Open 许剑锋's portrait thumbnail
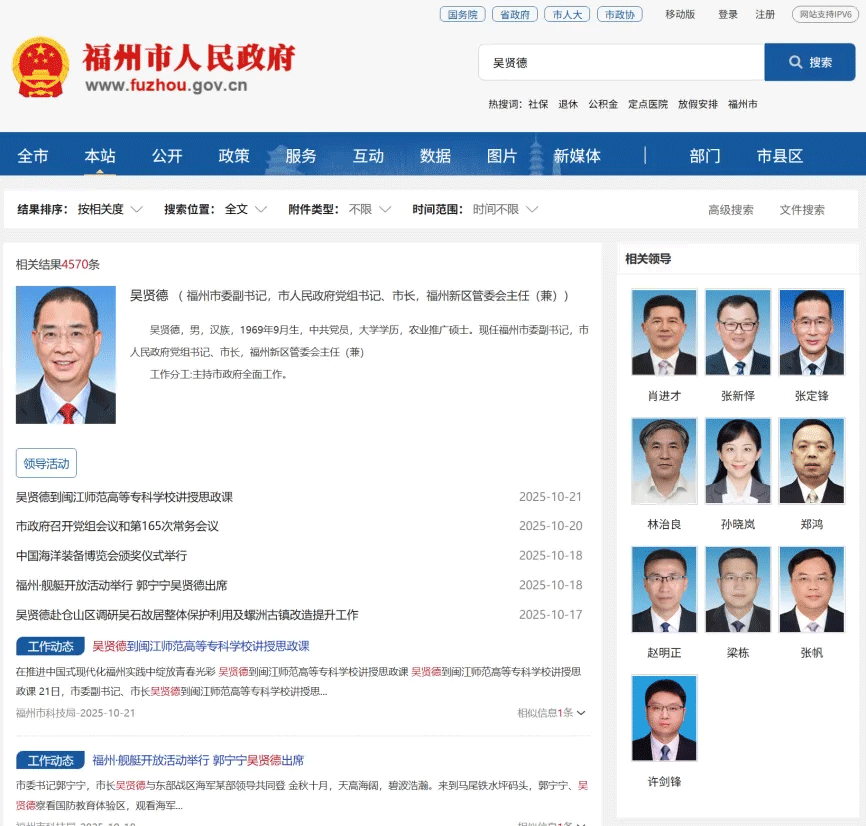The height and width of the screenshot is (826, 866). click(663, 718)
